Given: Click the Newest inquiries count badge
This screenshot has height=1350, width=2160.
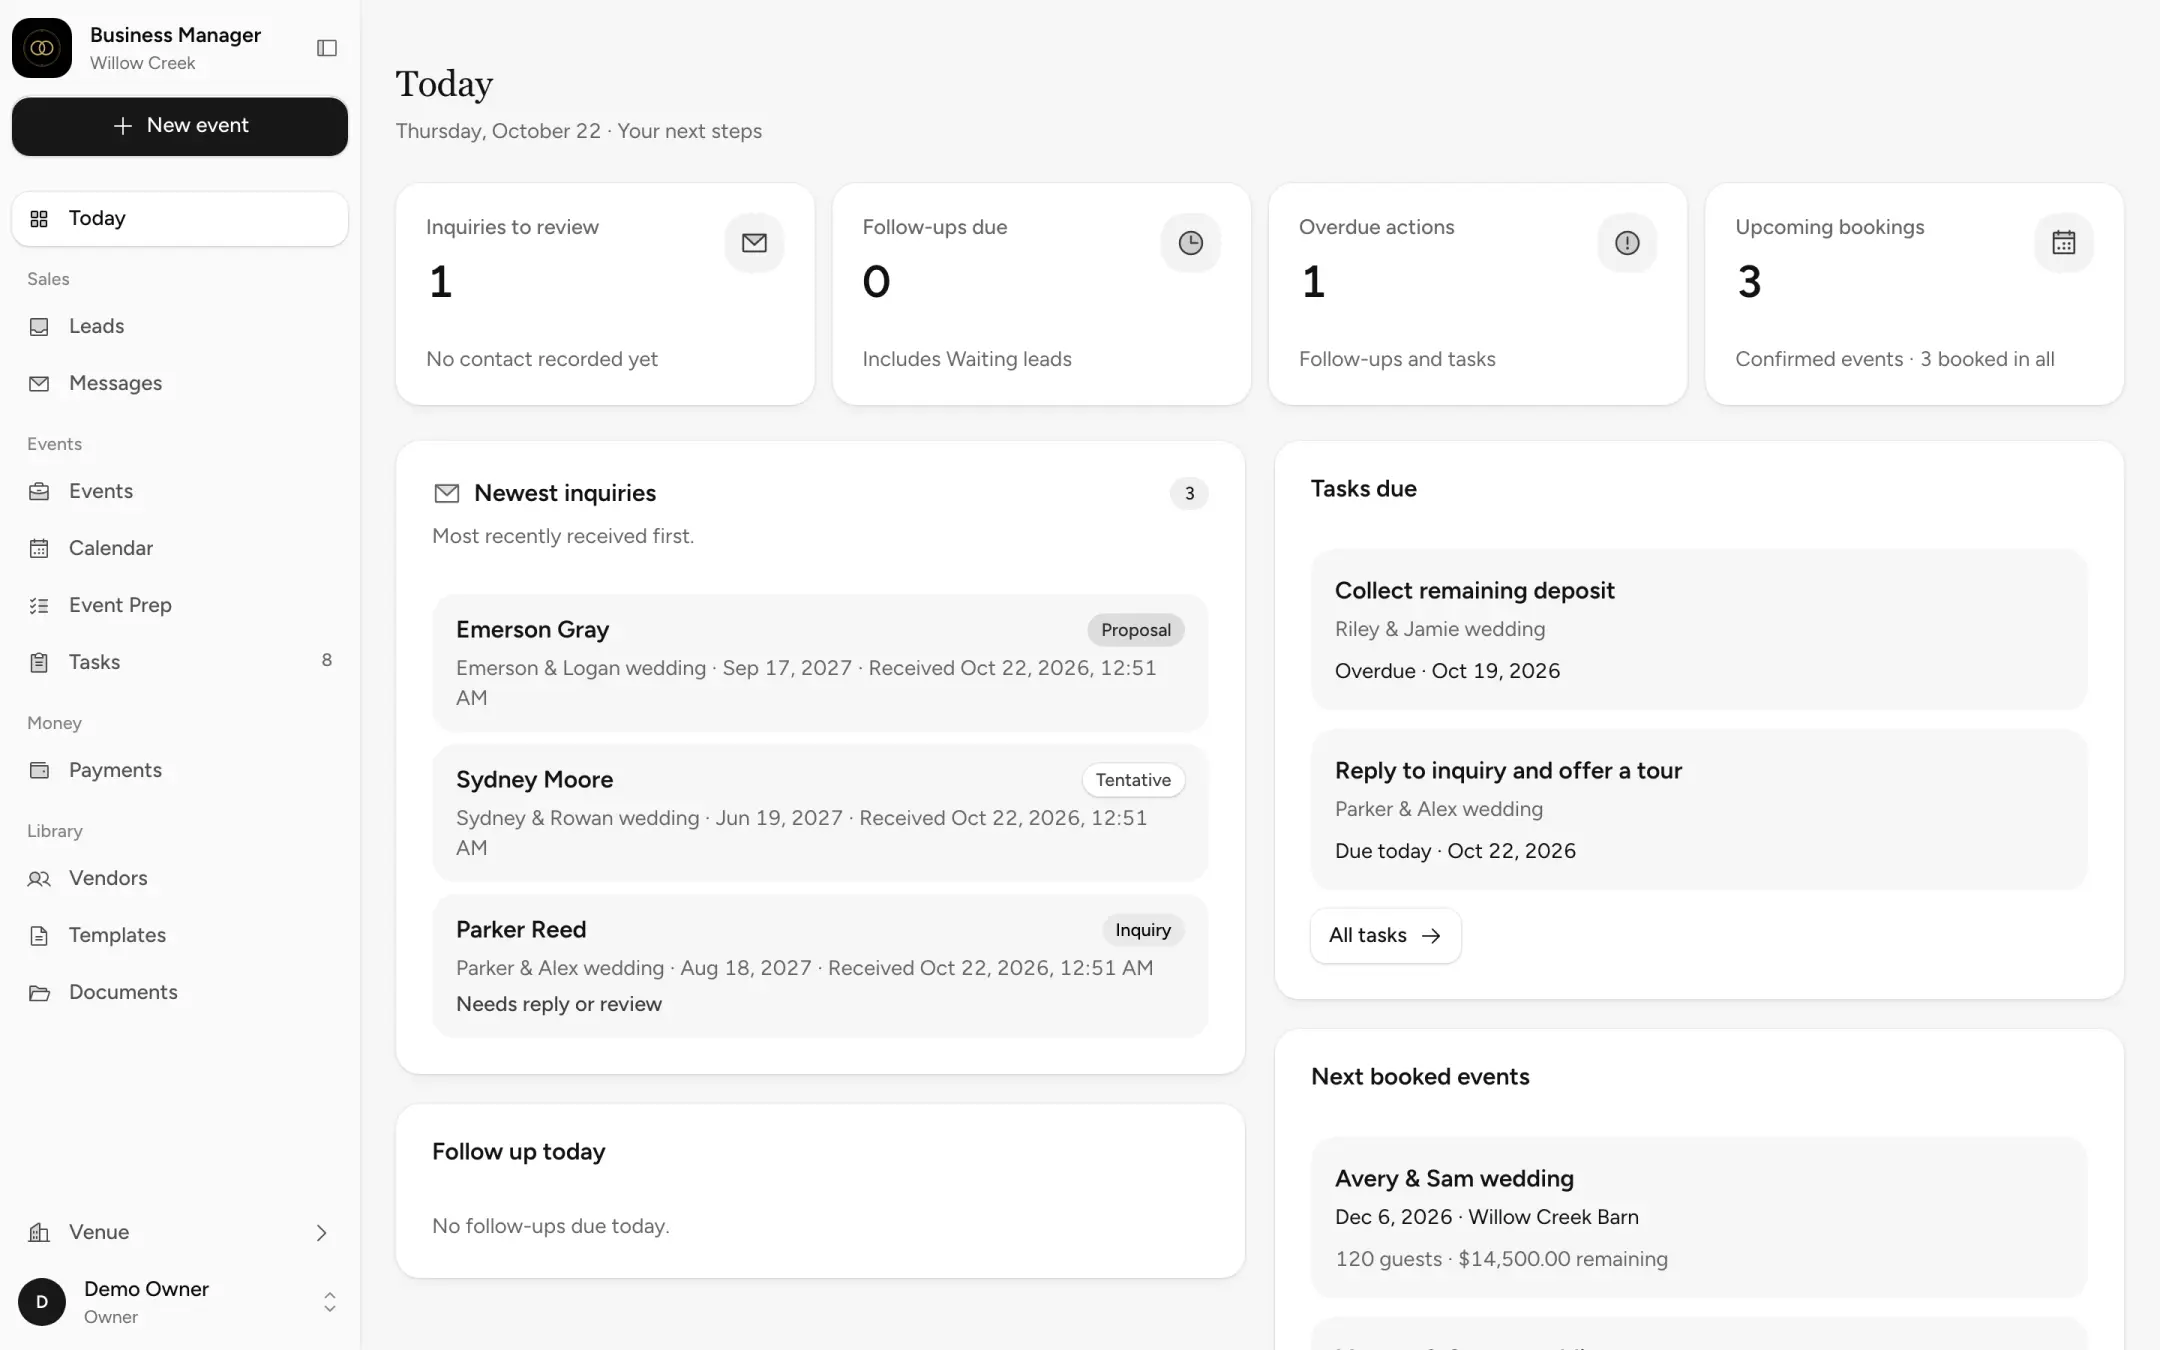Looking at the screenshot, I should pyautogui.click(x=1189, y=493).
